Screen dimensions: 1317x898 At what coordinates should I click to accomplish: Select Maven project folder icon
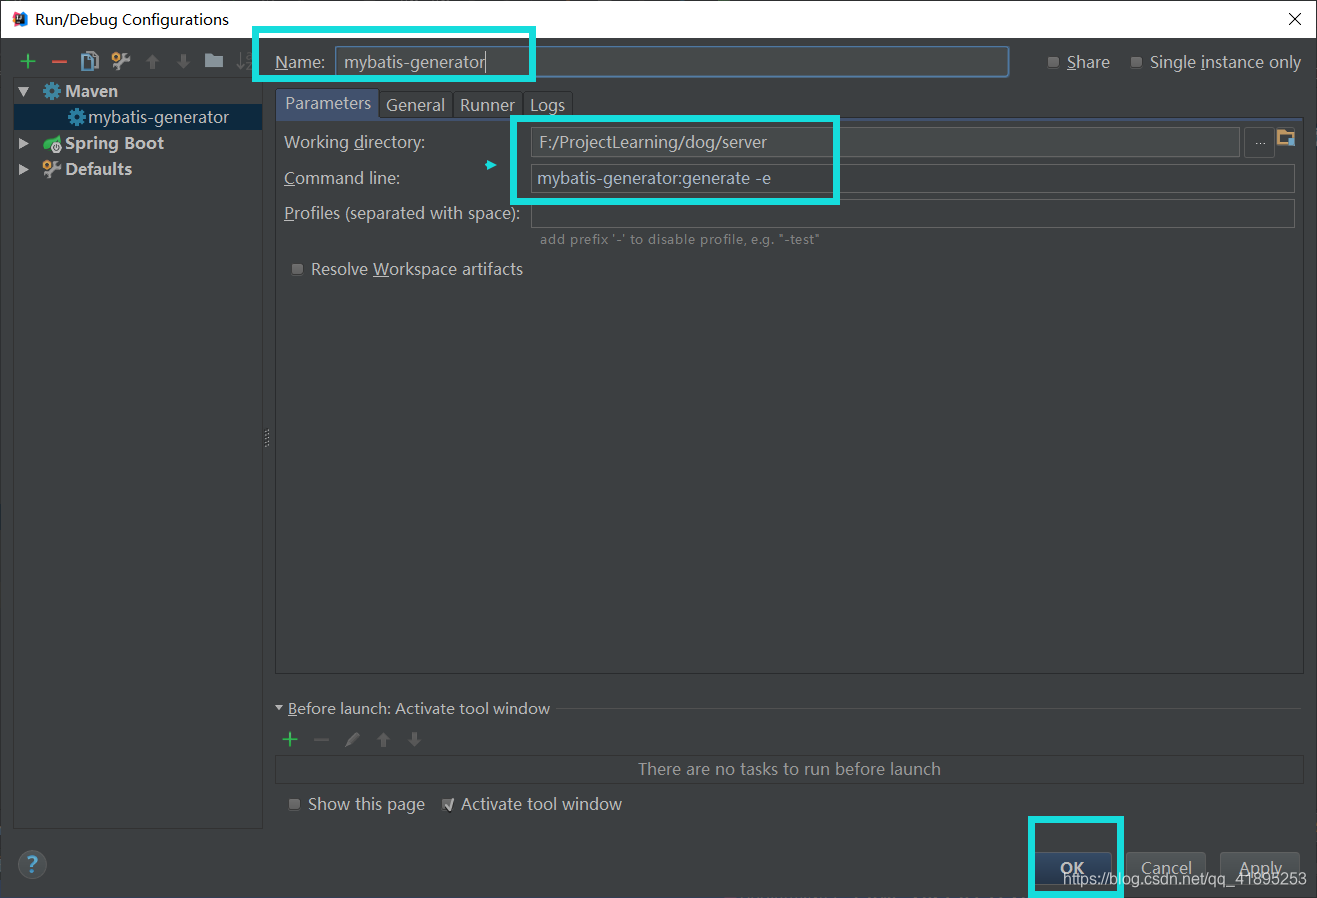tap(1286, 137)
